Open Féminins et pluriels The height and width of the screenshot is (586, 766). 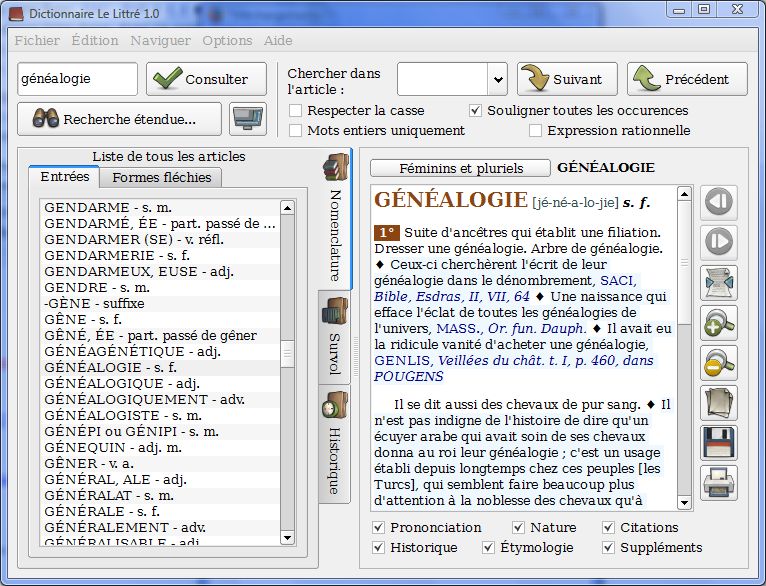tap(460, 168)
